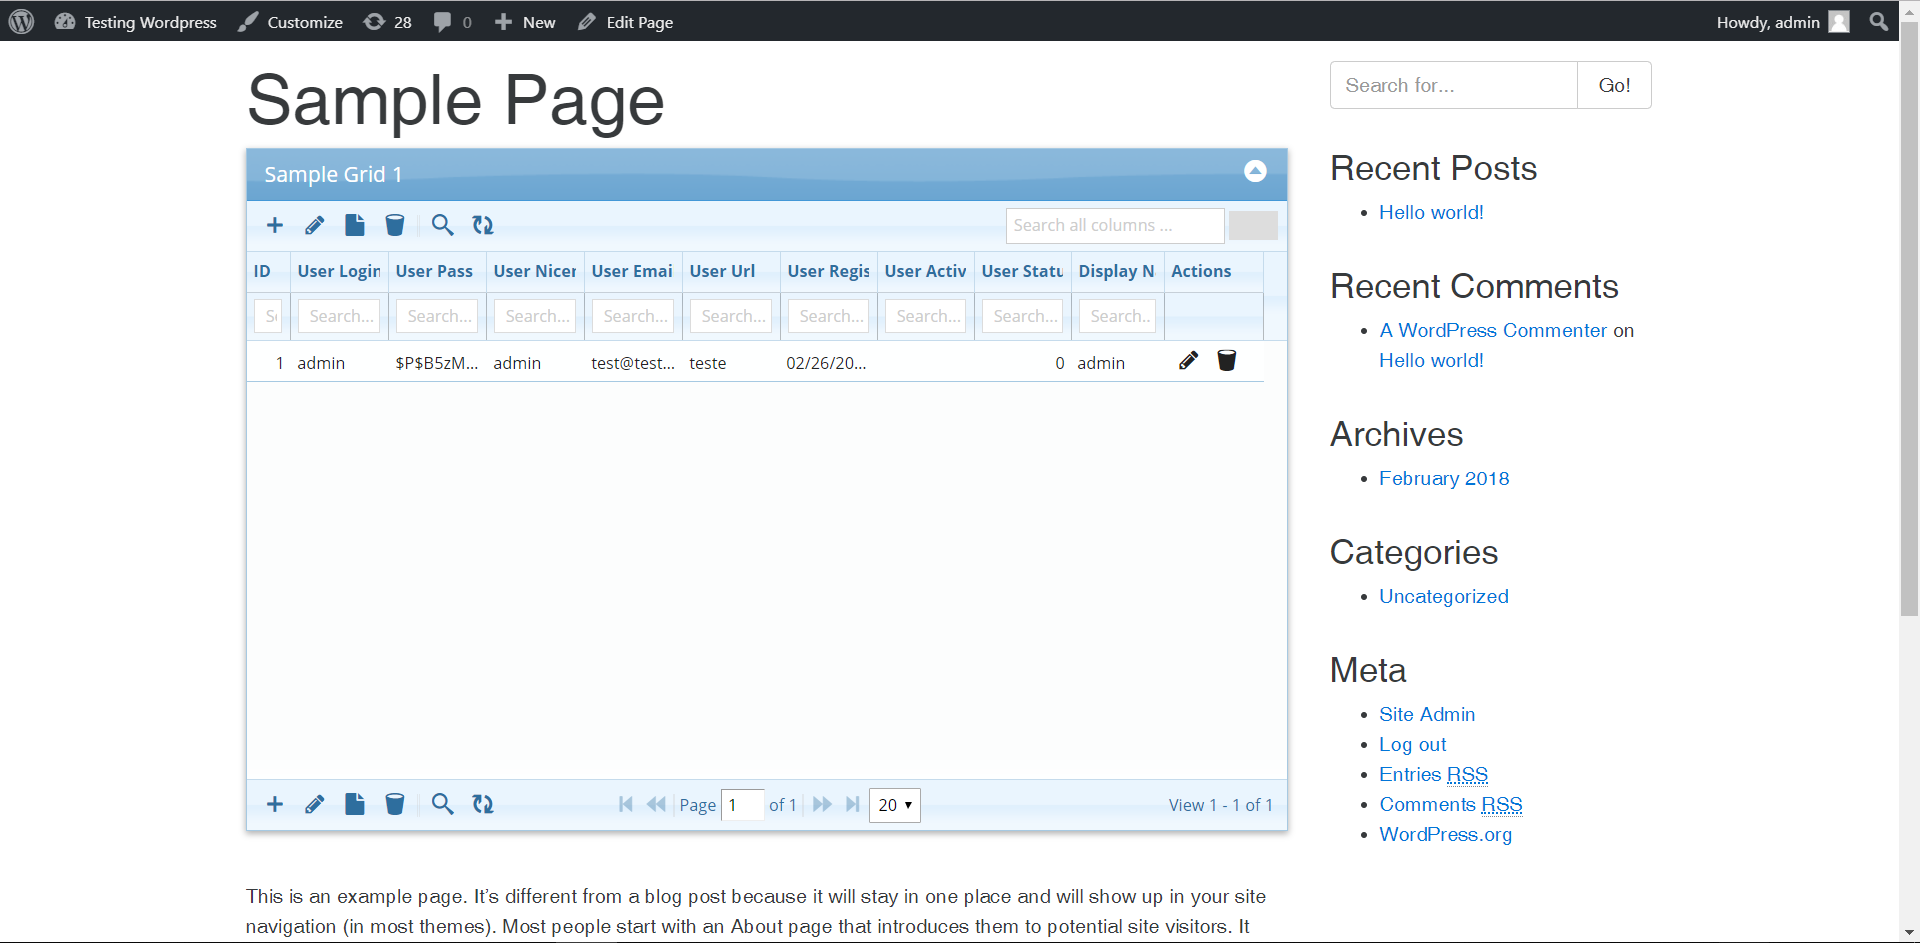Click the top toolbar pencil edit icon
This screenshot has width=1920, height=943.
pyautogui.click(x=315, y=225)
